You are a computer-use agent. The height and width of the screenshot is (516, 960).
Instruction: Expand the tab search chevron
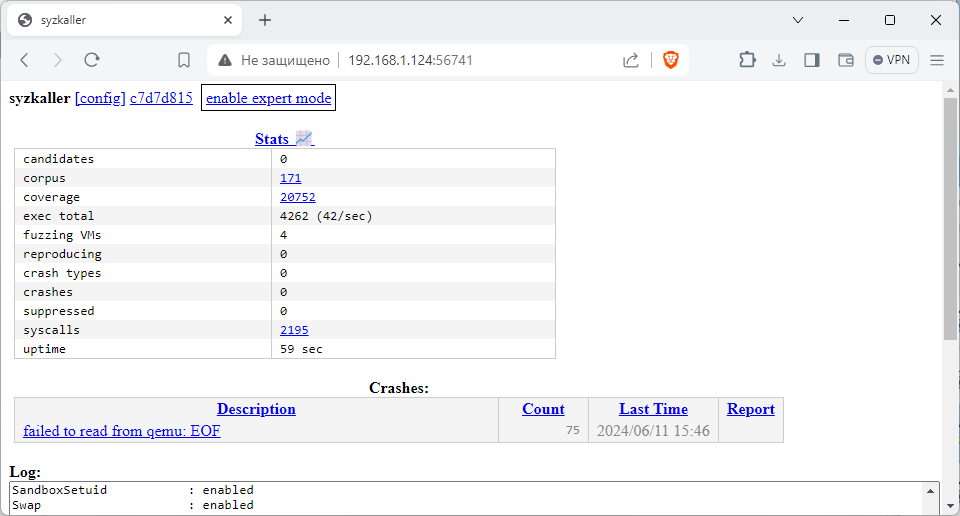798,20
